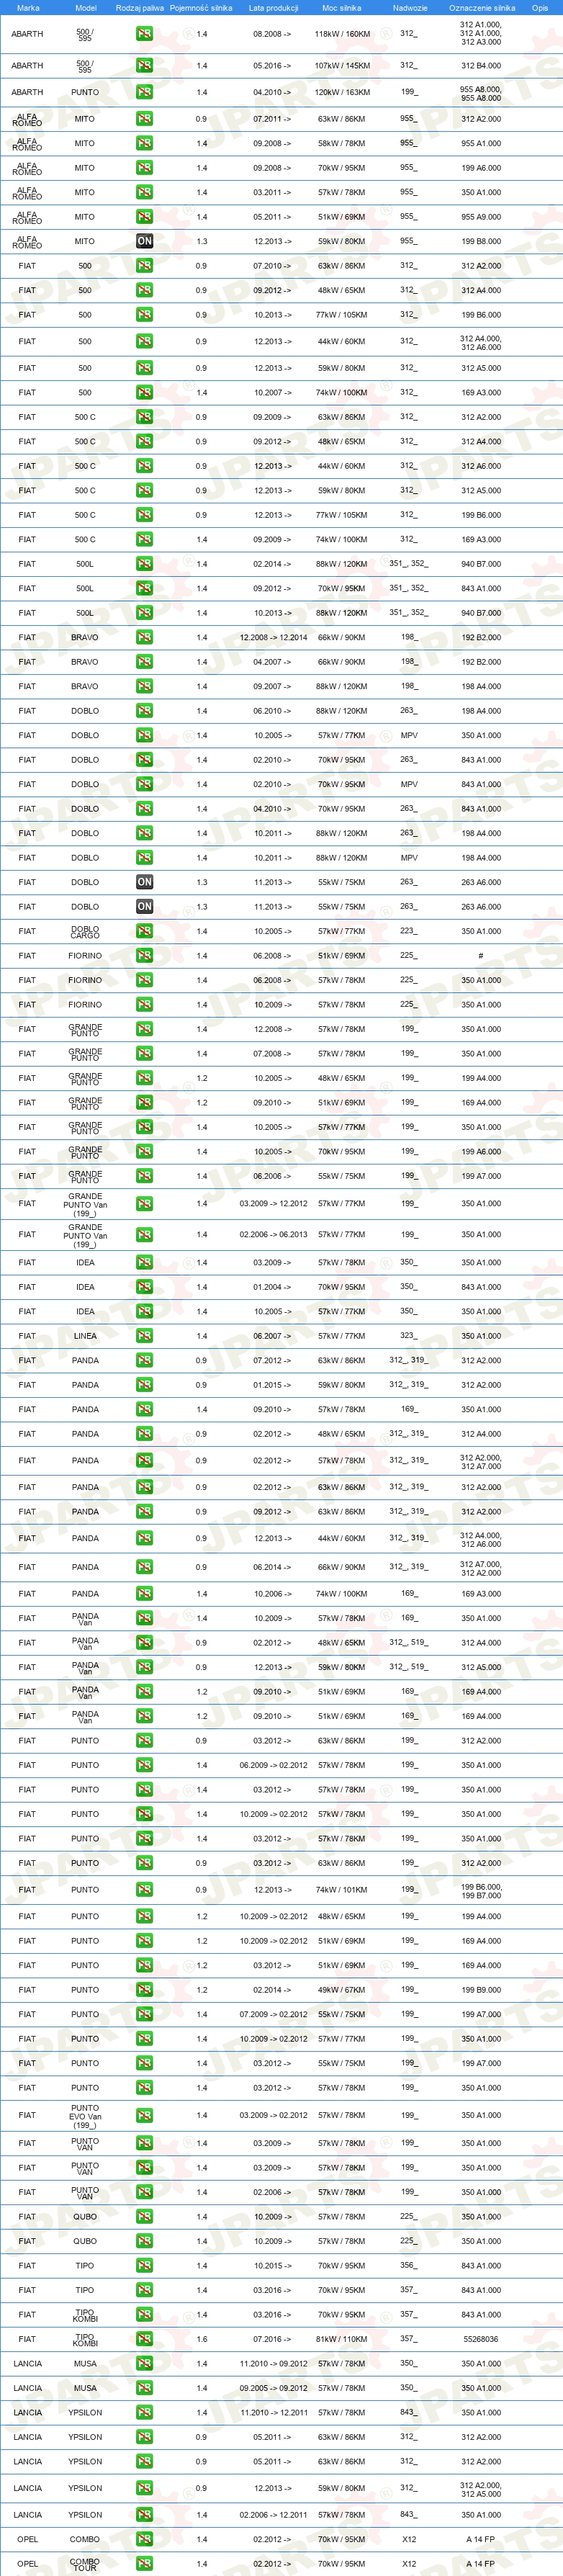Select the '356_' body code cell
This screenshot has width=563, height=2576.
[x=408, y=2266]
